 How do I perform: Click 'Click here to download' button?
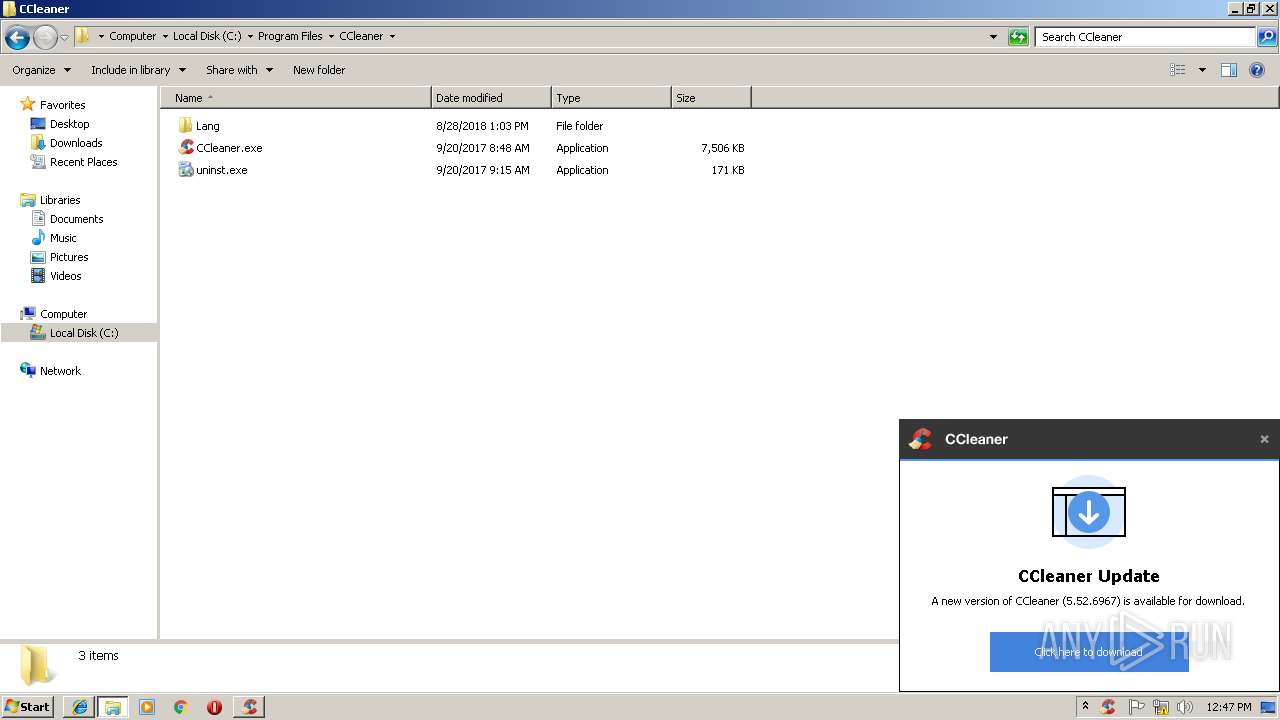(1089, 652)
